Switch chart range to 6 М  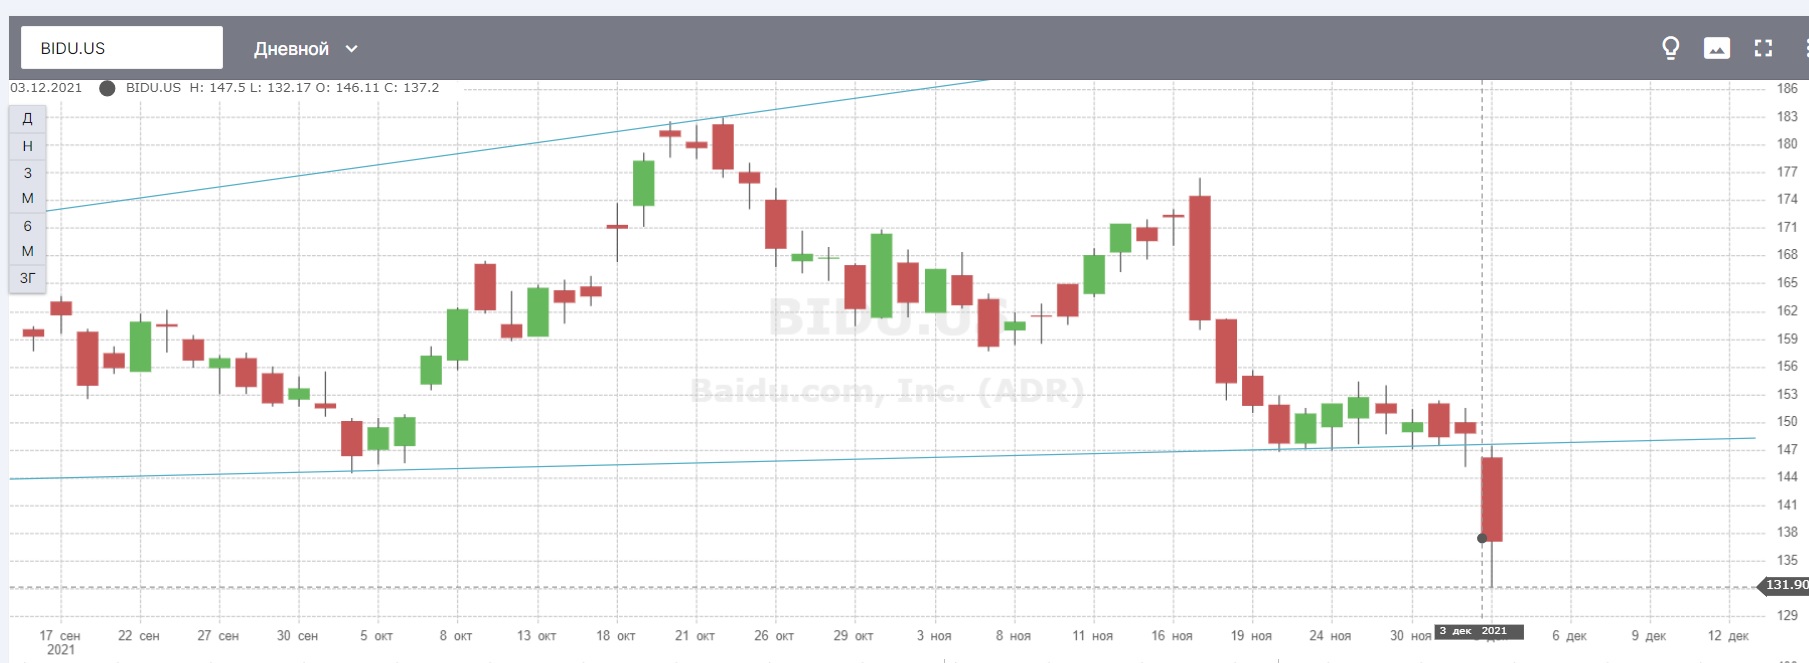pyautogui.click(x=27, y=238)
